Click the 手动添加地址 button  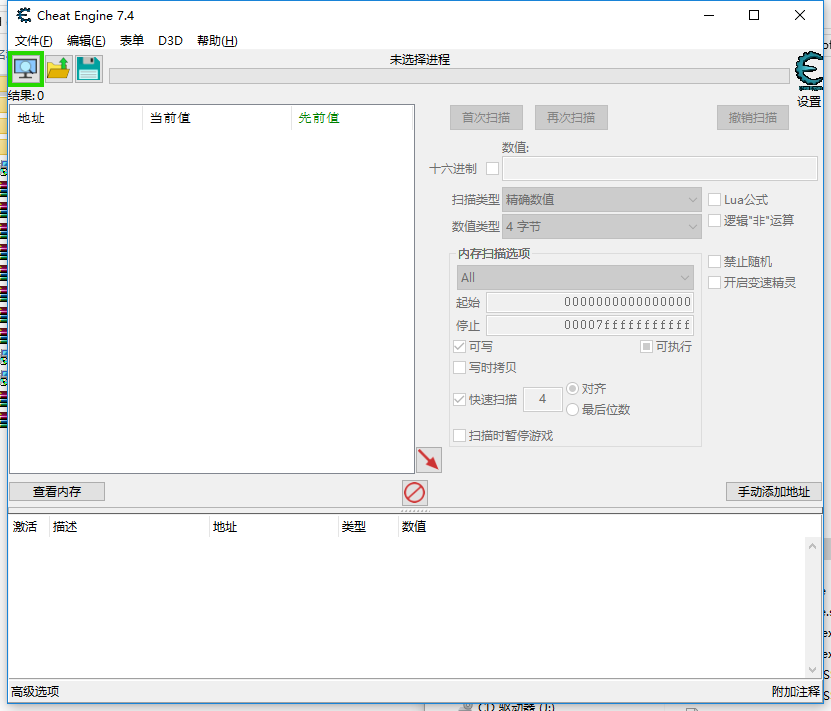coord(774,492)
